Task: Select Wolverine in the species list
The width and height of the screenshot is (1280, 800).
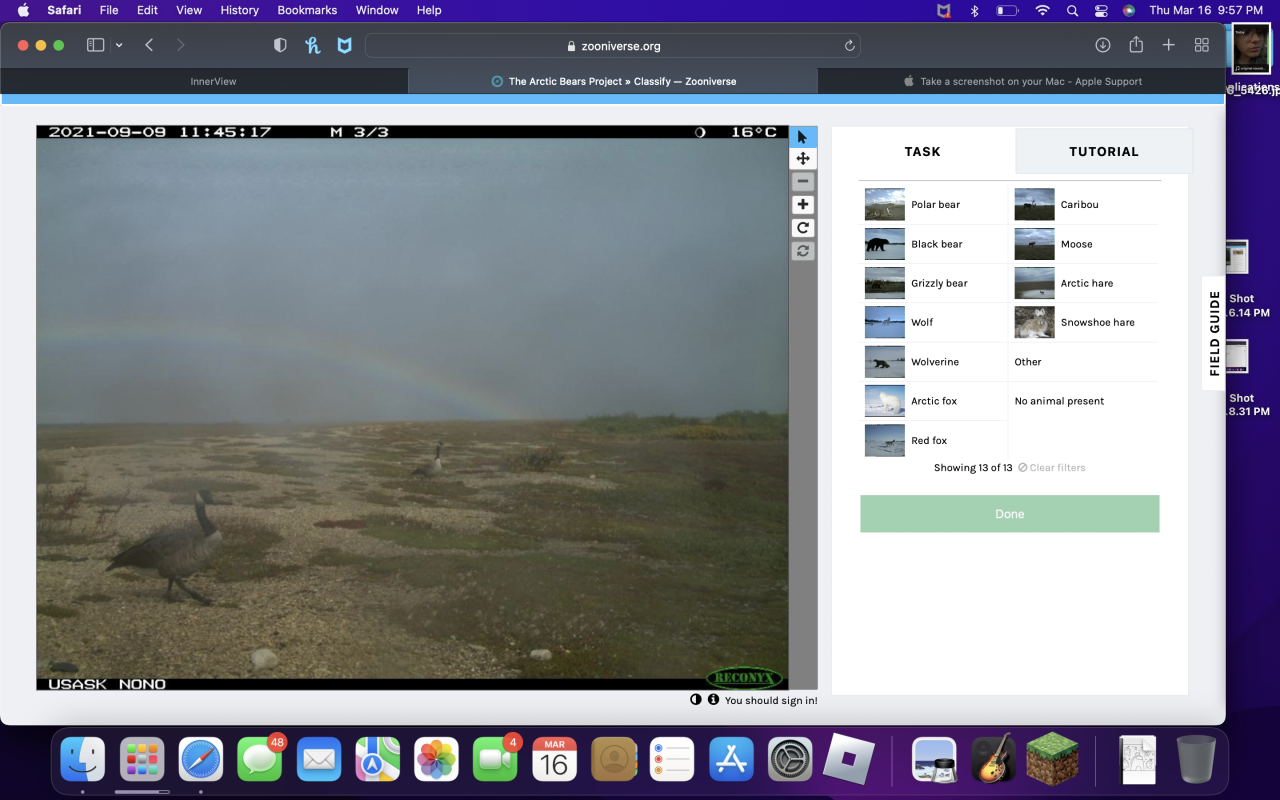Action: coord(935,362)
